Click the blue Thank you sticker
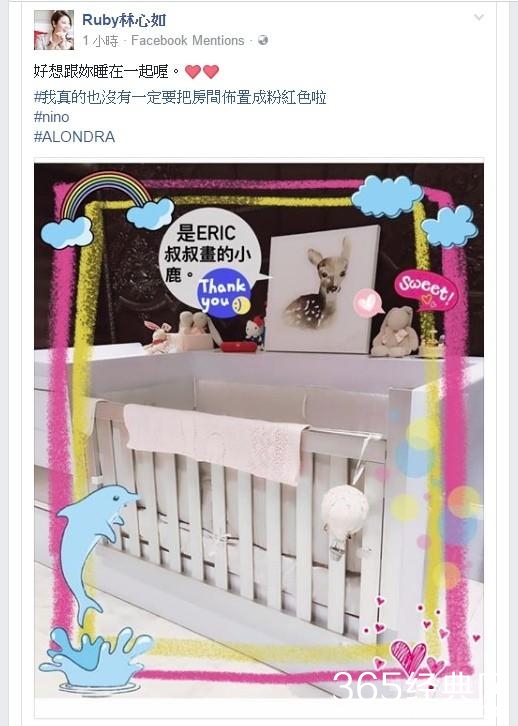This screenshot has width=518, height=726. [224, 294]
